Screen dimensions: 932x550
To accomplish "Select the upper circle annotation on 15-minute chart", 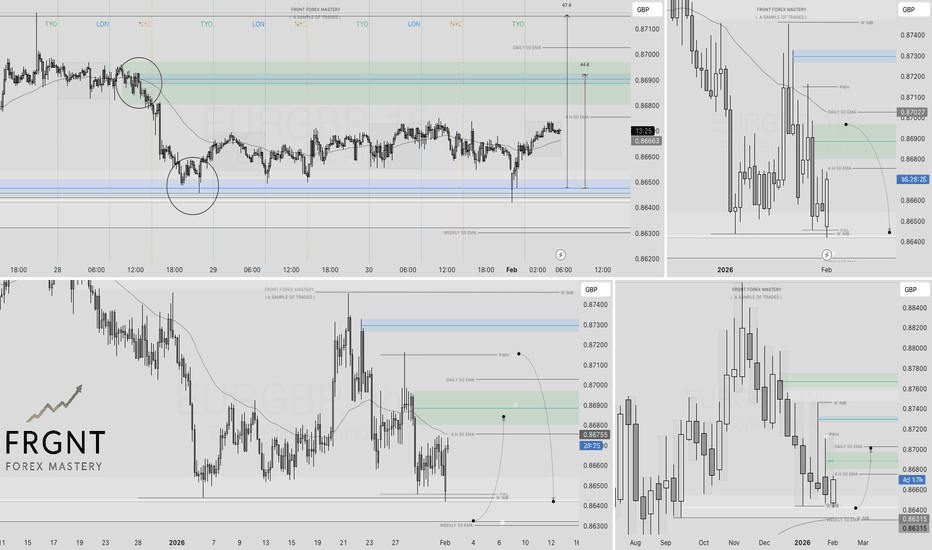I will pyautogui.click(x=139, y=83).
